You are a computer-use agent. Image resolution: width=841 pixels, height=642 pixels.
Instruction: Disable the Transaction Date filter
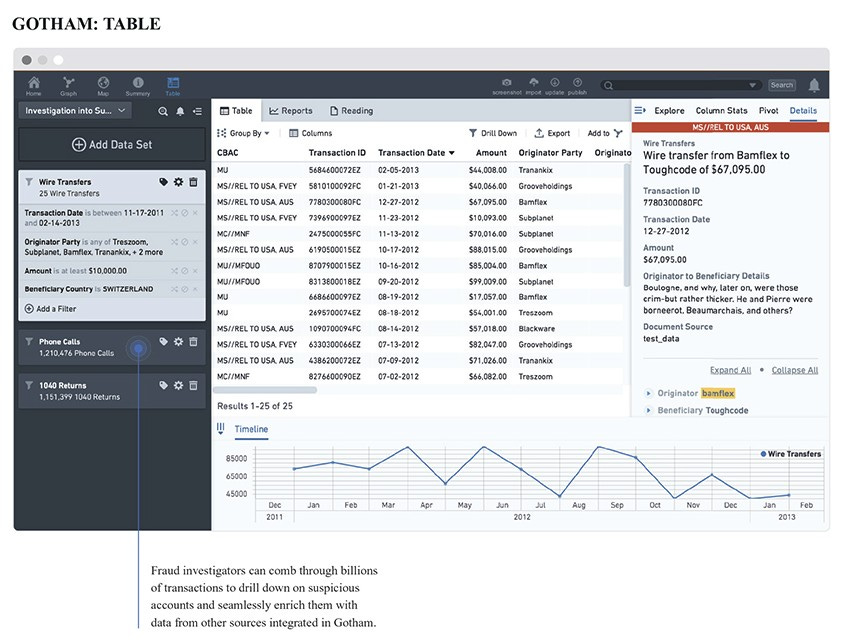(x=185, y=213)
